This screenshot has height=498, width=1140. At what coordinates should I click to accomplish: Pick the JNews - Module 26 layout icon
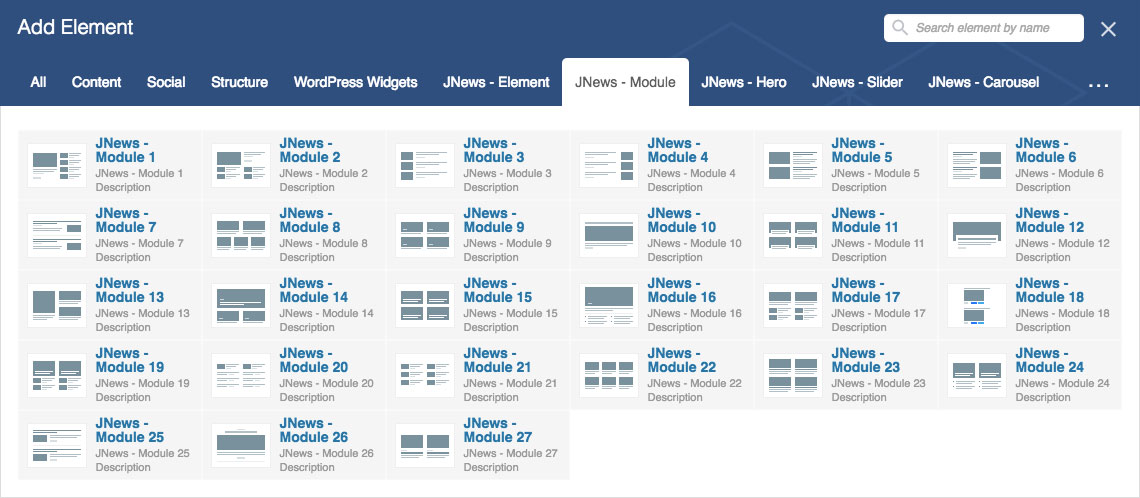coord(241,445)
